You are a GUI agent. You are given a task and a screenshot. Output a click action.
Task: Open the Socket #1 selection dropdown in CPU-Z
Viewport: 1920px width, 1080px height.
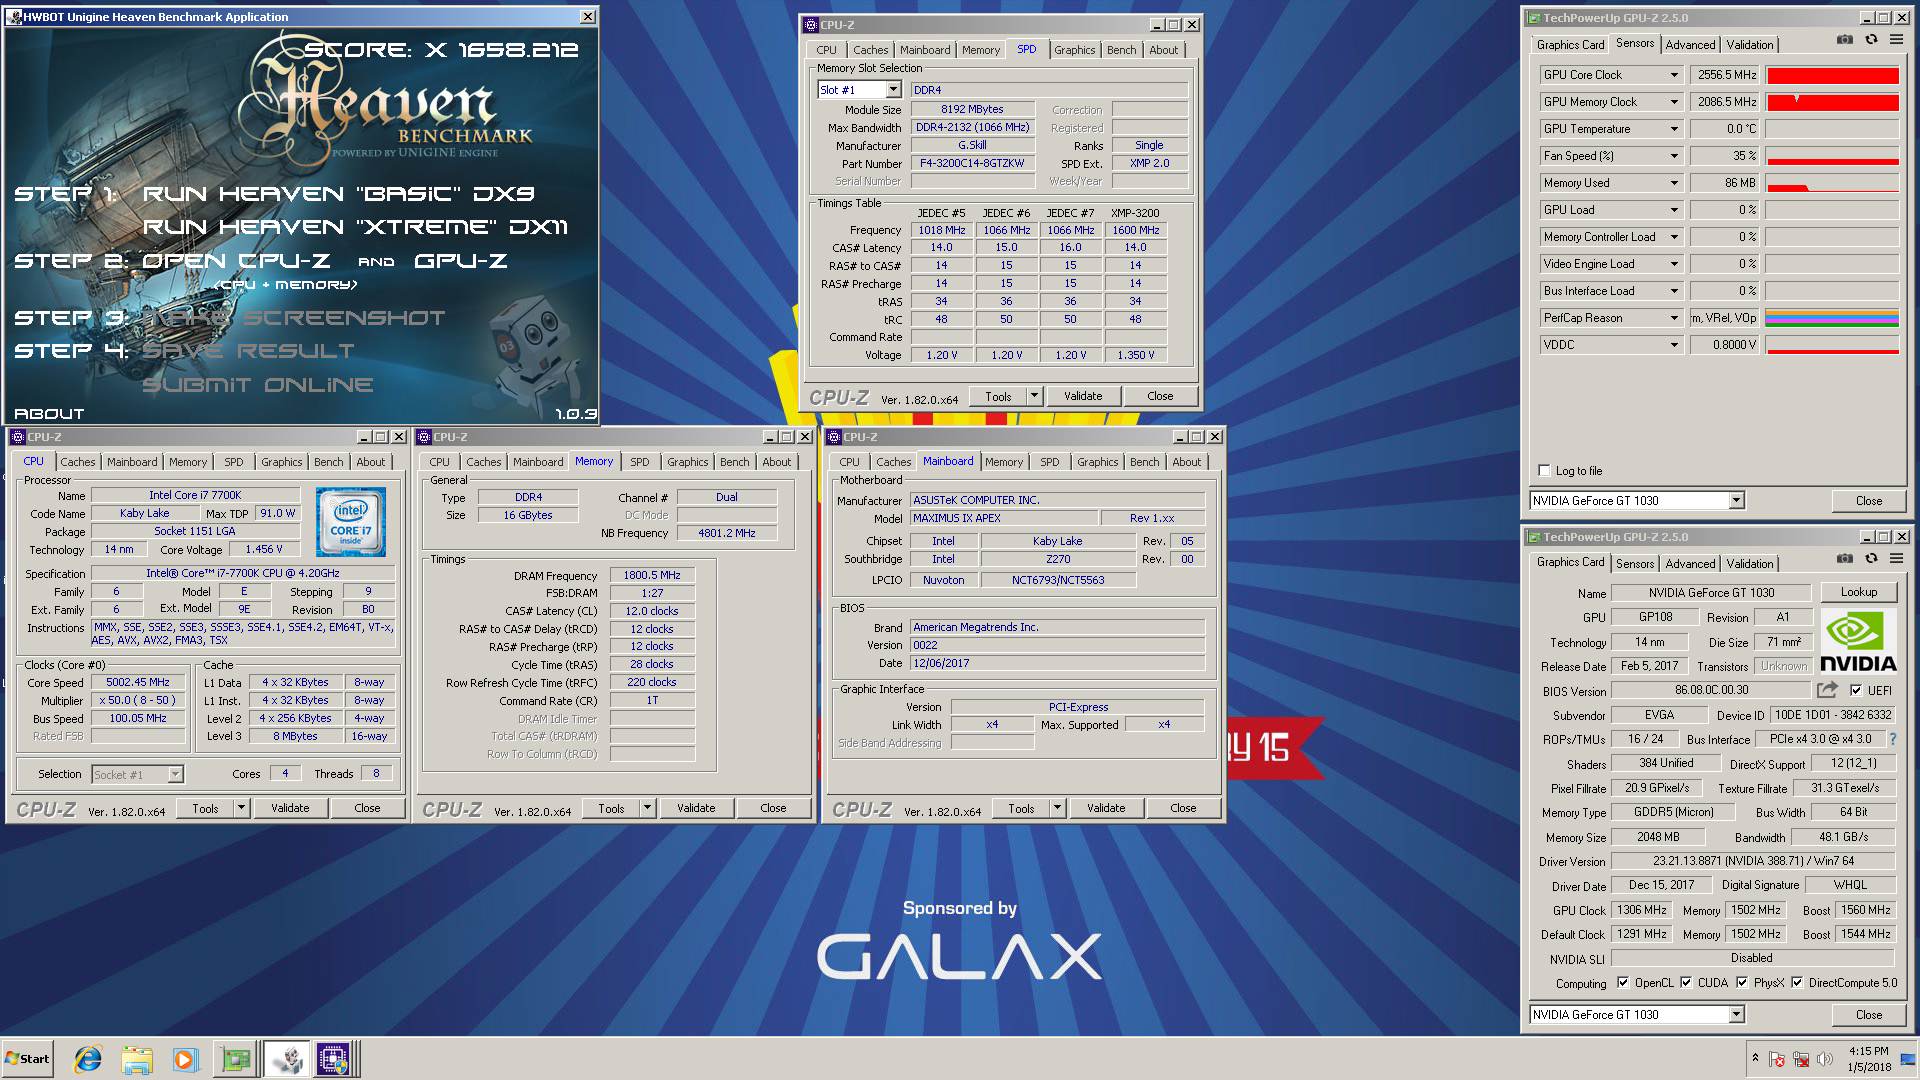point(176,774)
